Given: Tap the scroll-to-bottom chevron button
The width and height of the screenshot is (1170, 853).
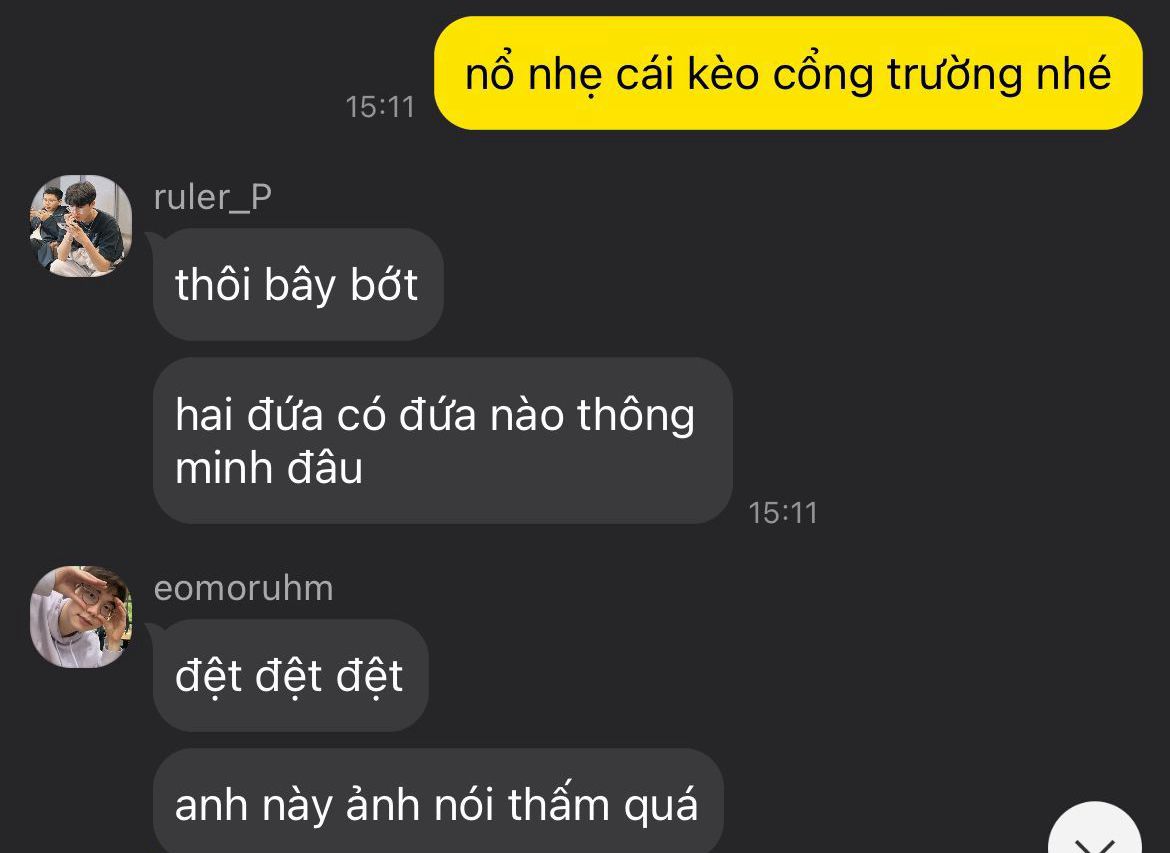Looking at the screenshot, I should 1095,828.
